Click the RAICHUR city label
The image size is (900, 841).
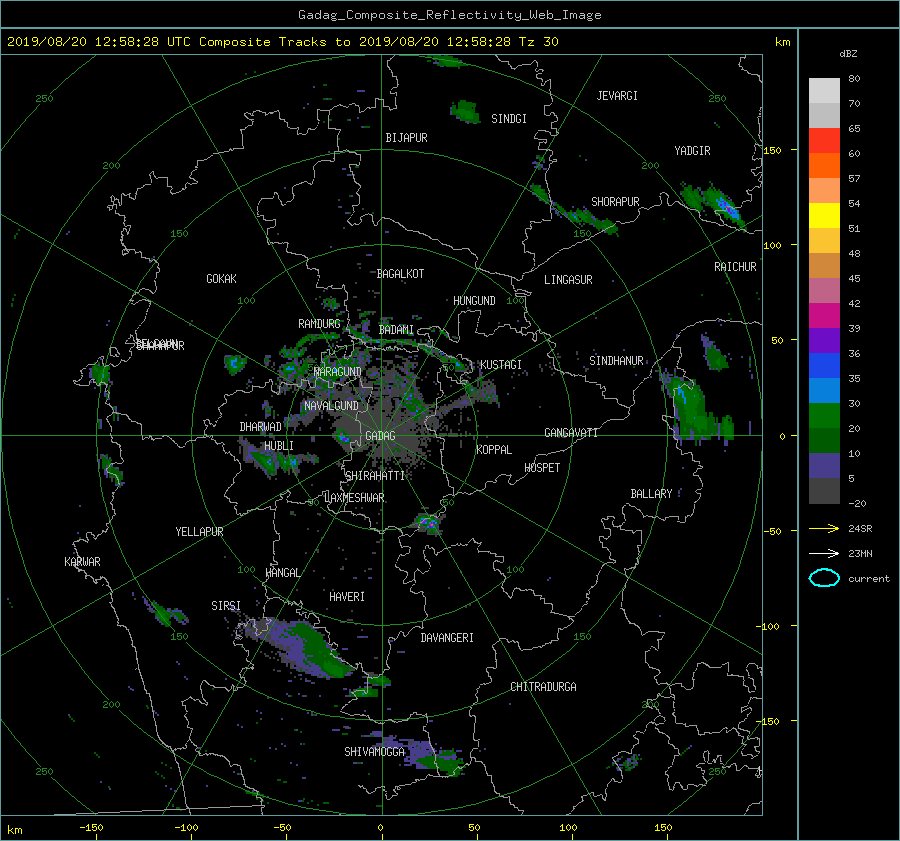[x=735, y=267]
